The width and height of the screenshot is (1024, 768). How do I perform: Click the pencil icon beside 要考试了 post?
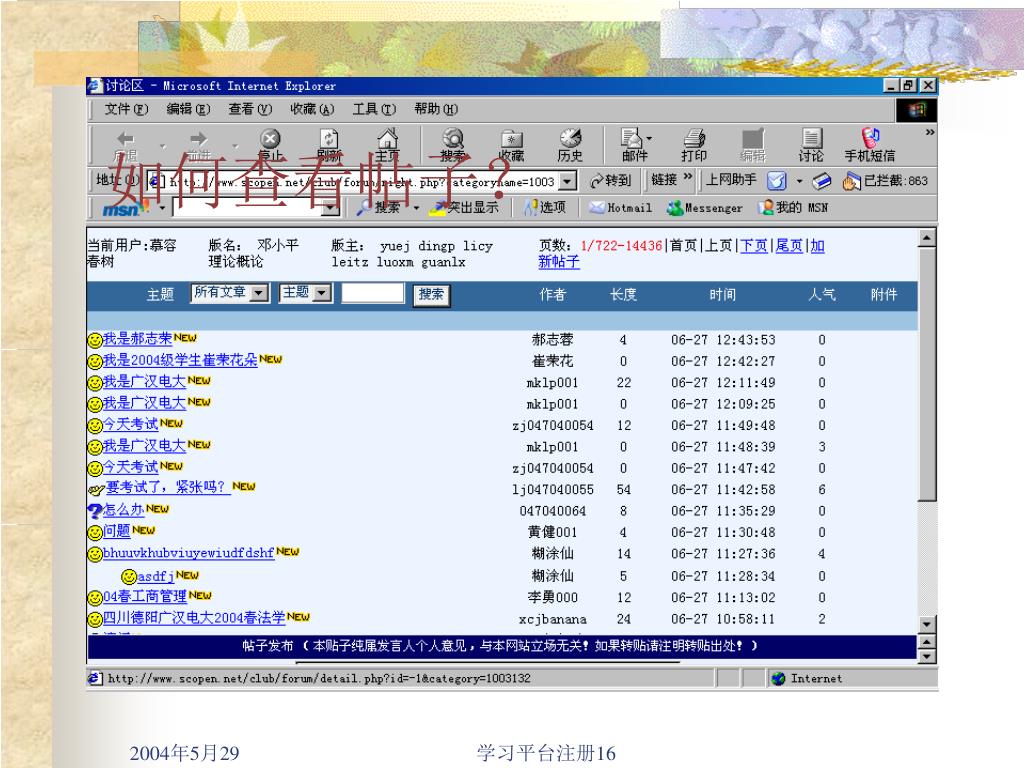click(x=95, y=489)
